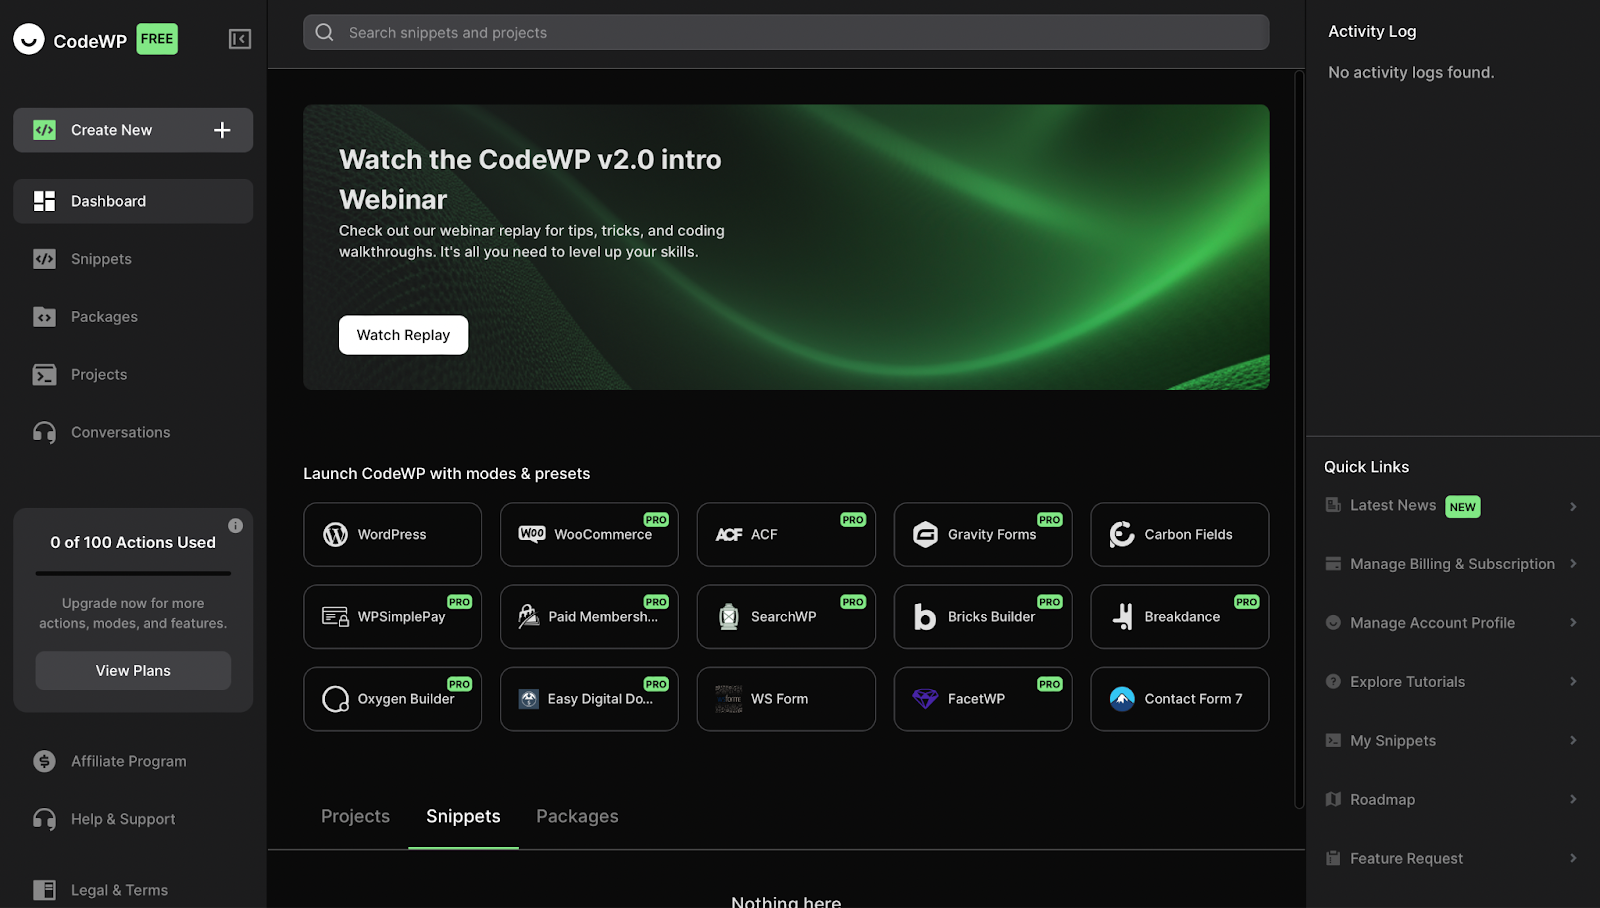Click the Help & Support headset icon
This screenshot has width=1600, height=908.
click(x=44, y=819)
